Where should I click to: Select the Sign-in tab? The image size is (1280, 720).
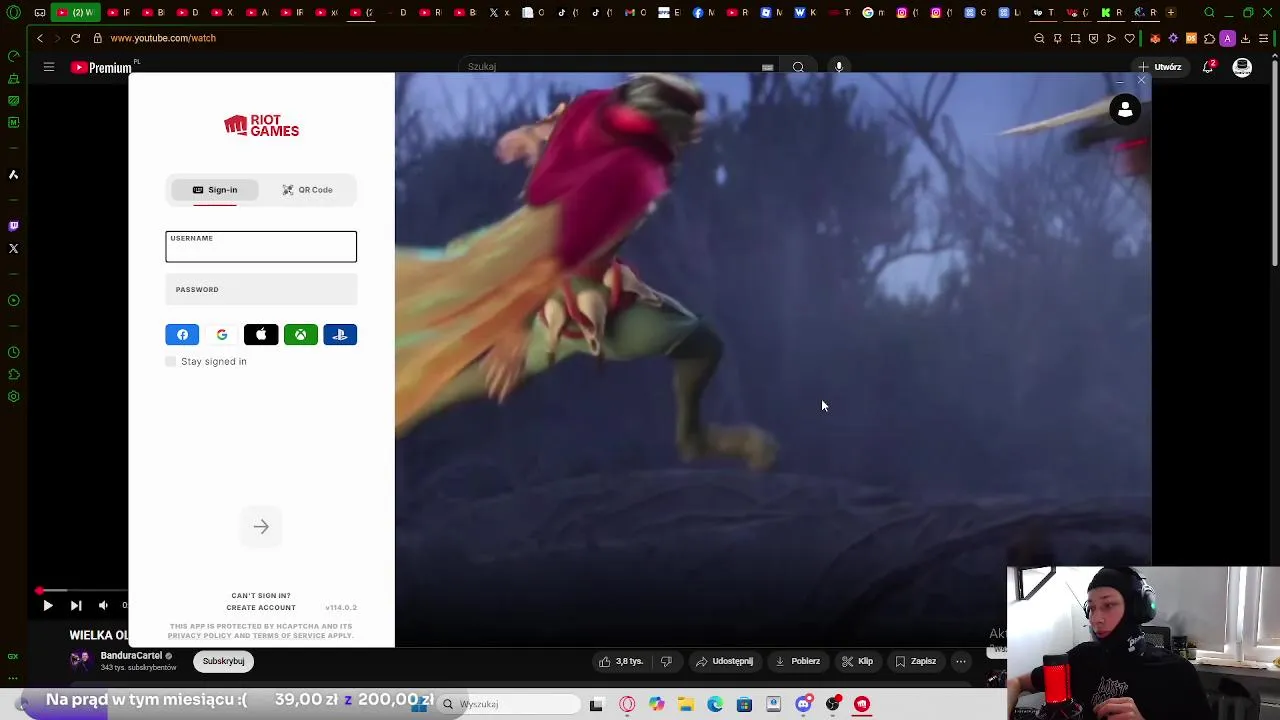tap(215, 190)
